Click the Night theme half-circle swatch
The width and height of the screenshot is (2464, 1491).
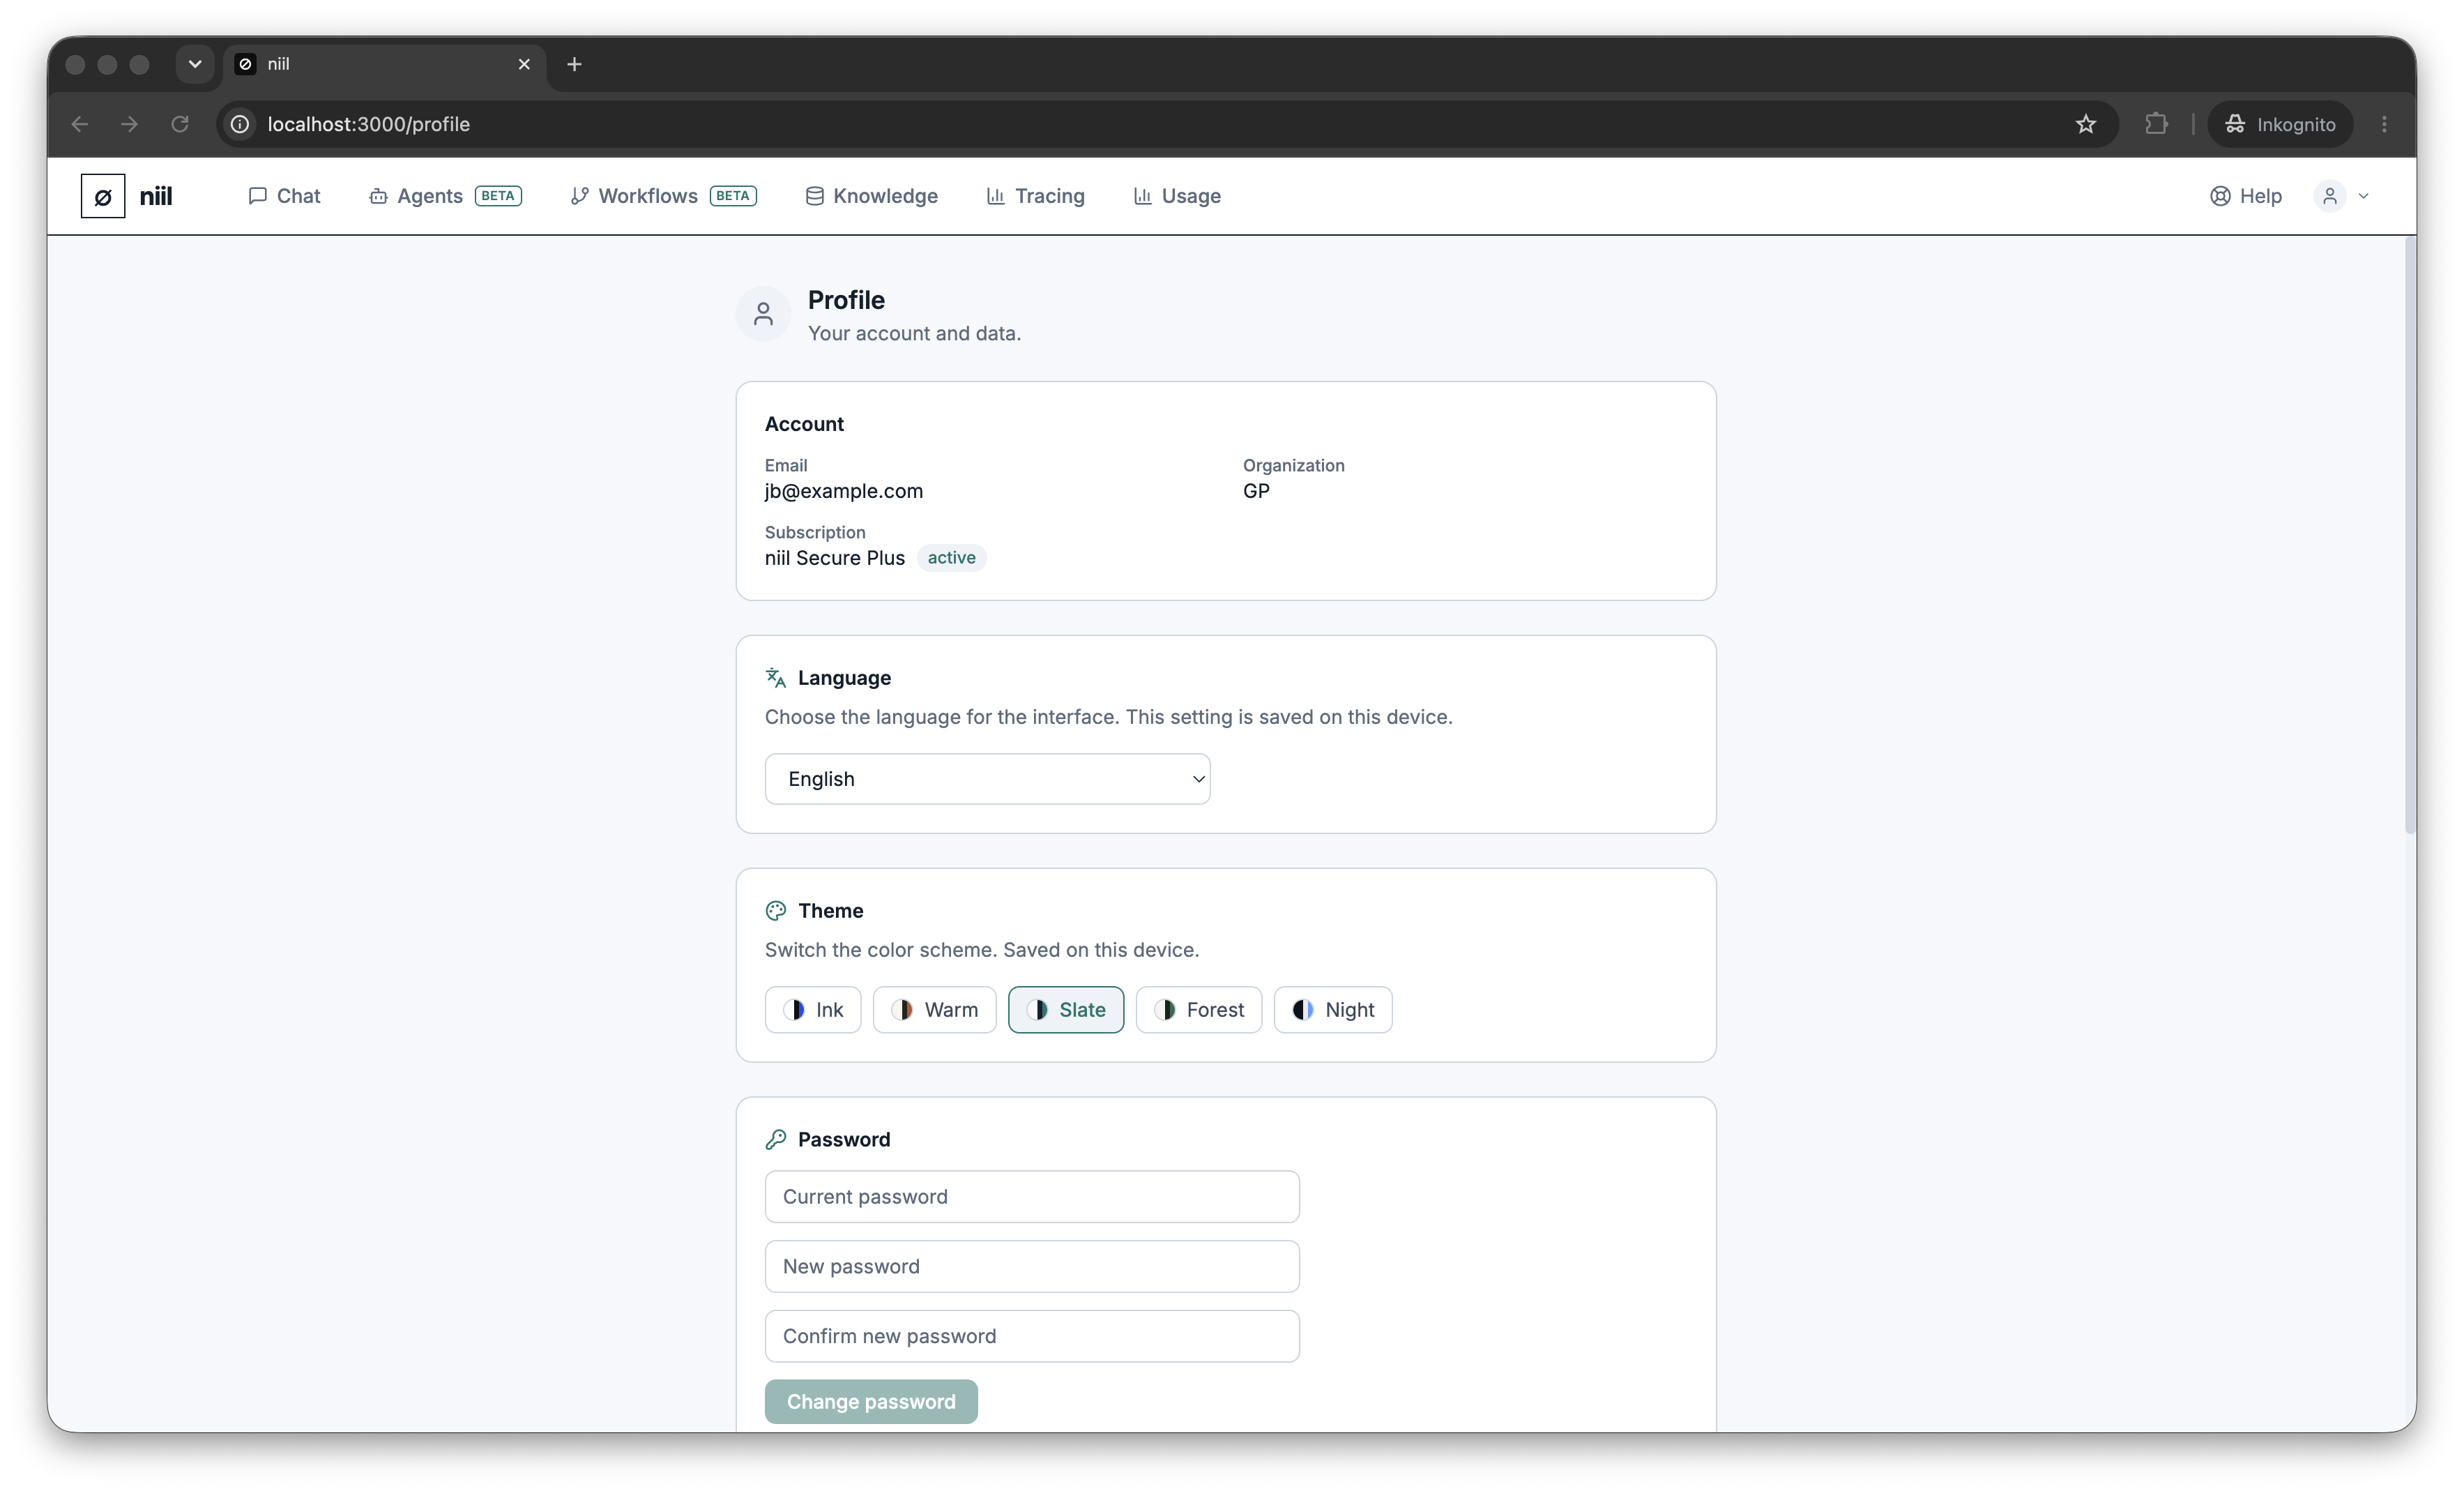pyautogui.click(x=1303, y=1010)
